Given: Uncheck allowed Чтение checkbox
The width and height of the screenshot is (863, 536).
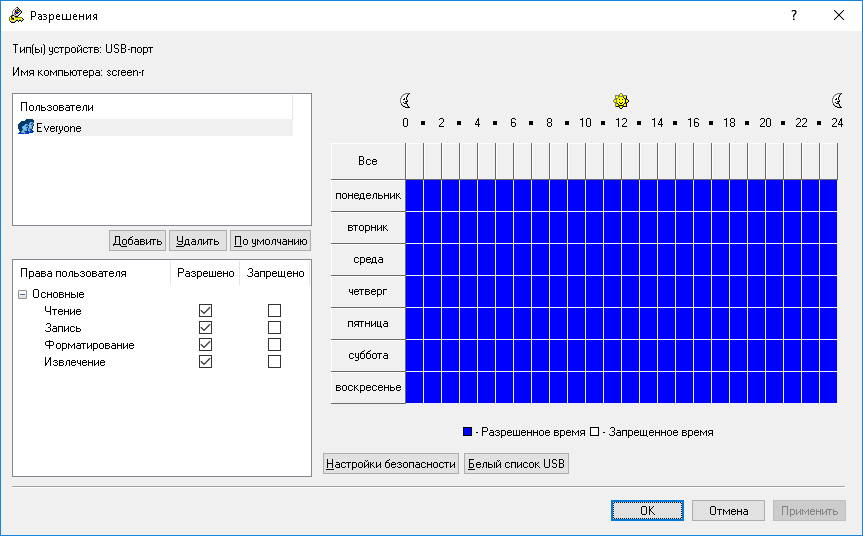Looking at the screenshot, I should click(206, 311).
